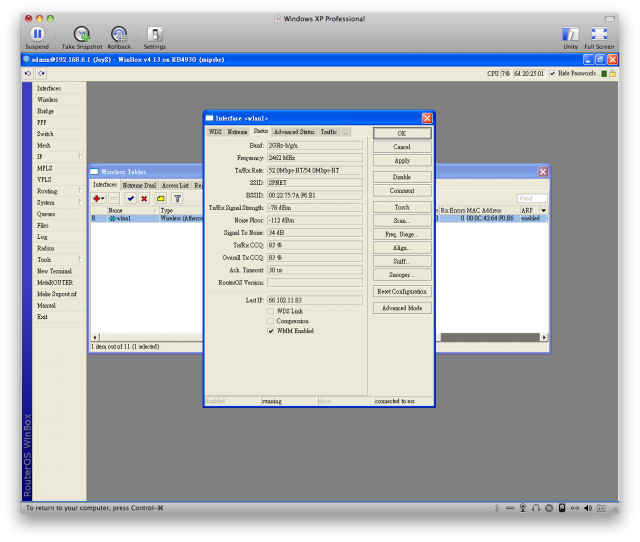Click Reset Configuration button
The height and width of the screenshot is (542, 640).
pos(402,291)
